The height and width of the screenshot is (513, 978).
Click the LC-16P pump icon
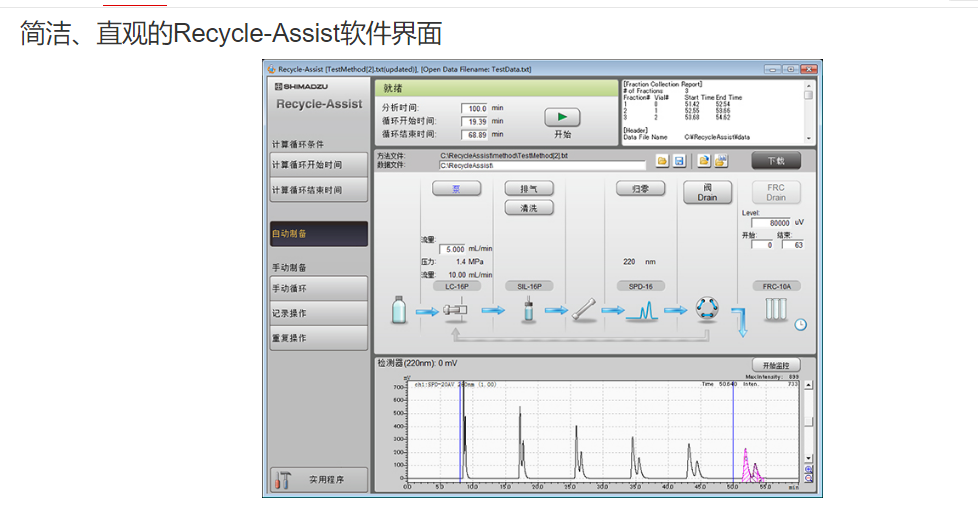(455, 310)
